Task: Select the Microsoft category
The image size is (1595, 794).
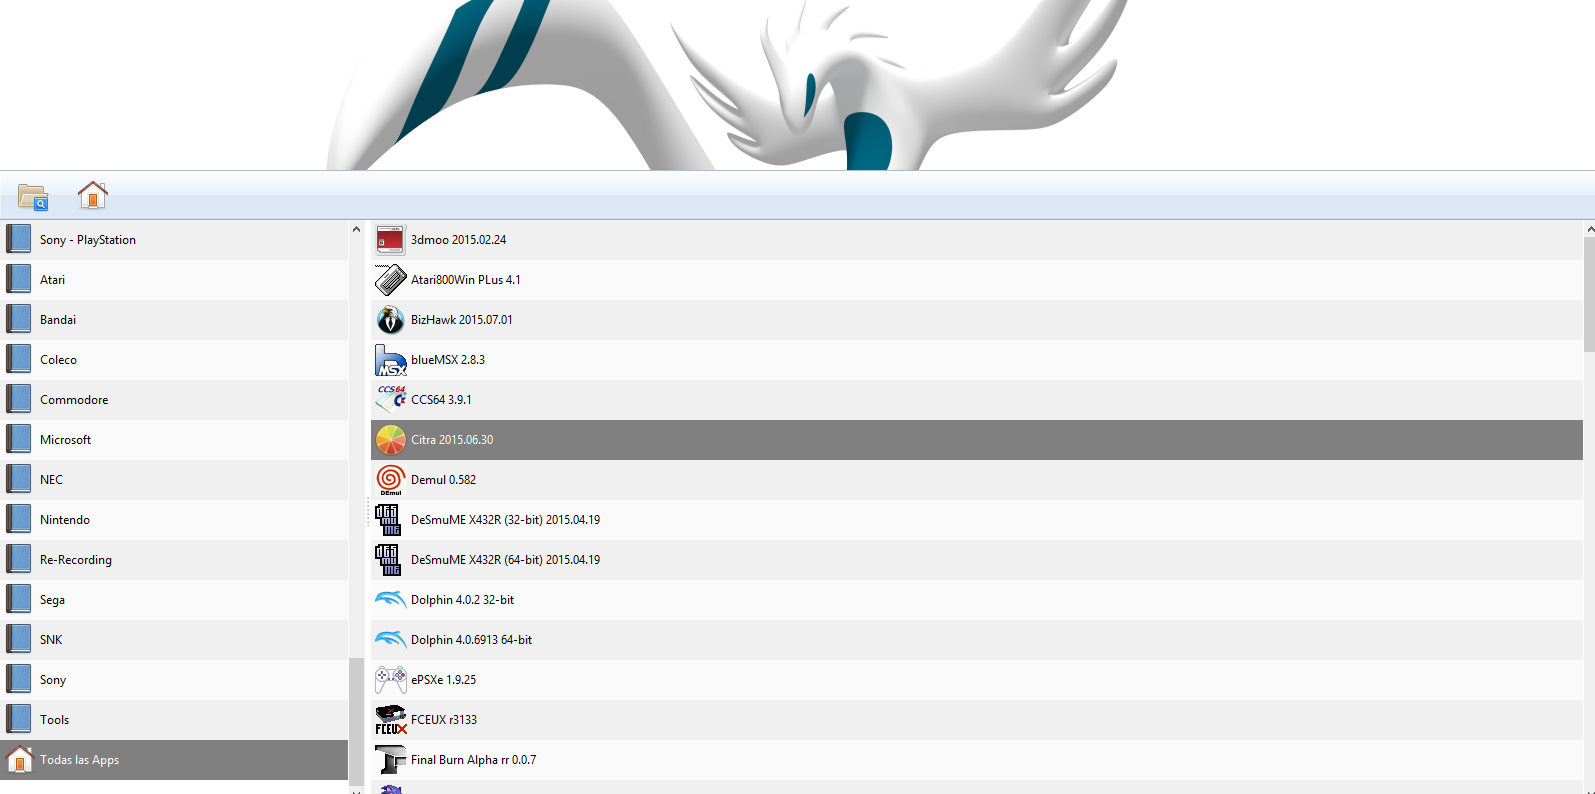Action: click(174, 440)
